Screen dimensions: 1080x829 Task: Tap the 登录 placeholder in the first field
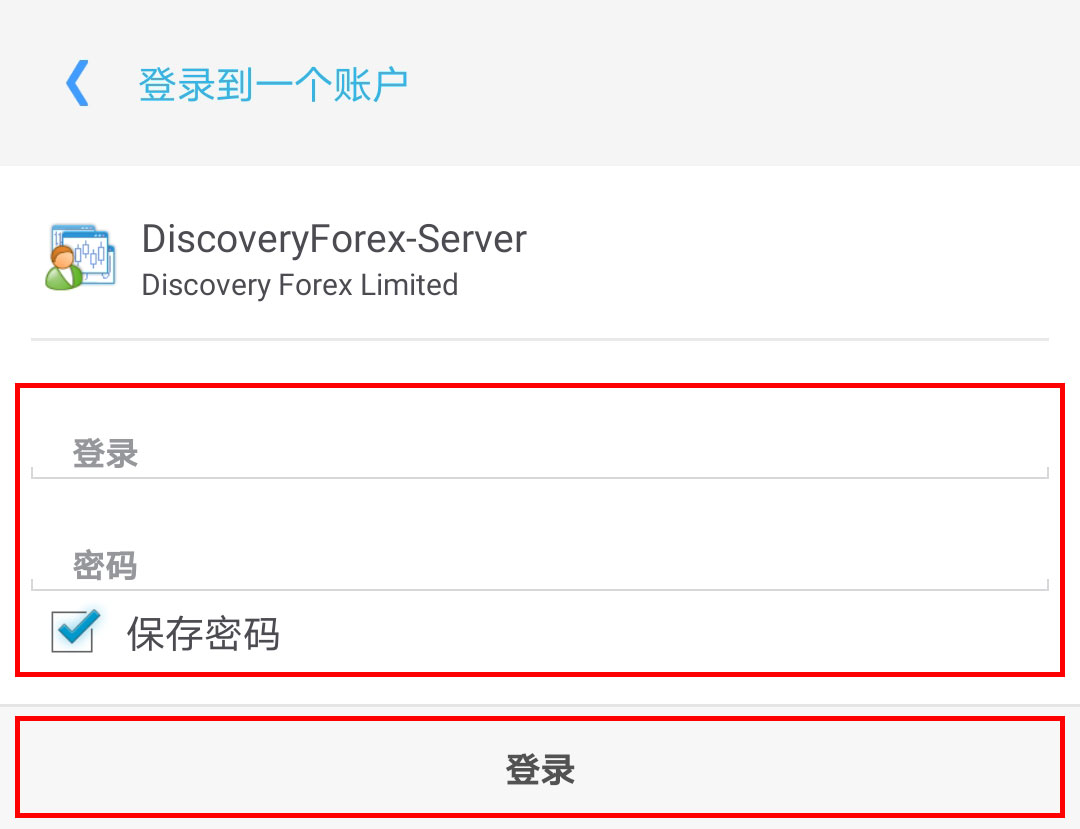pos(105,454)
